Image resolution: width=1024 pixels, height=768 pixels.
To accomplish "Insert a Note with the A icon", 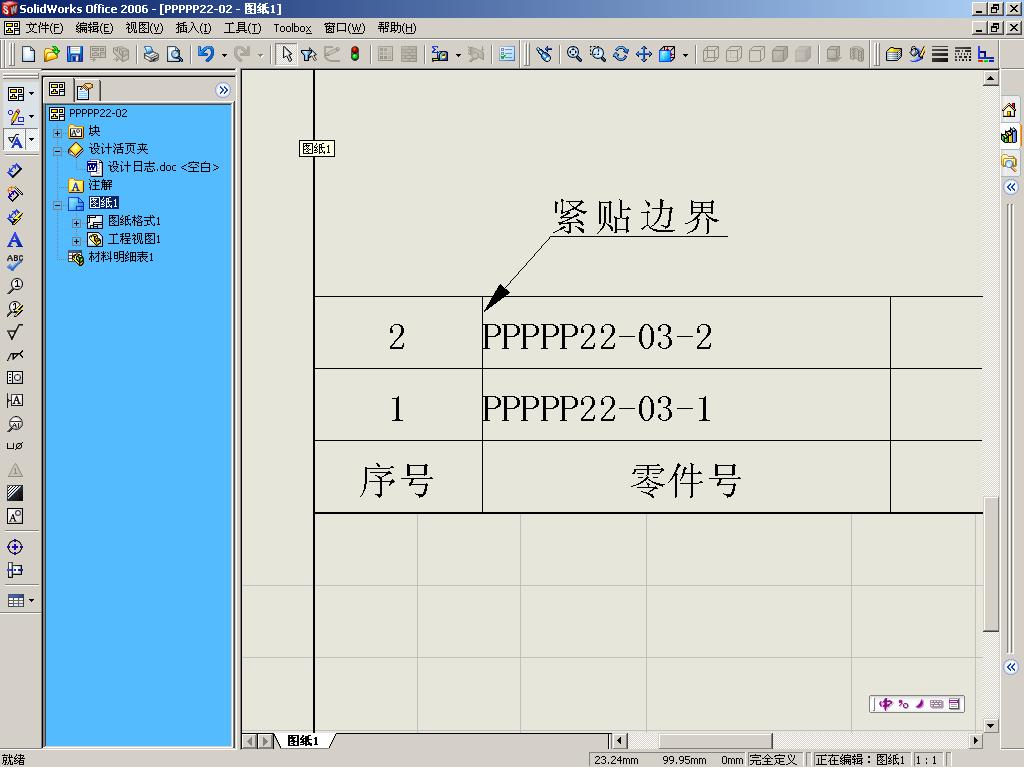I will pyautogui.click(x=14, y=240).
